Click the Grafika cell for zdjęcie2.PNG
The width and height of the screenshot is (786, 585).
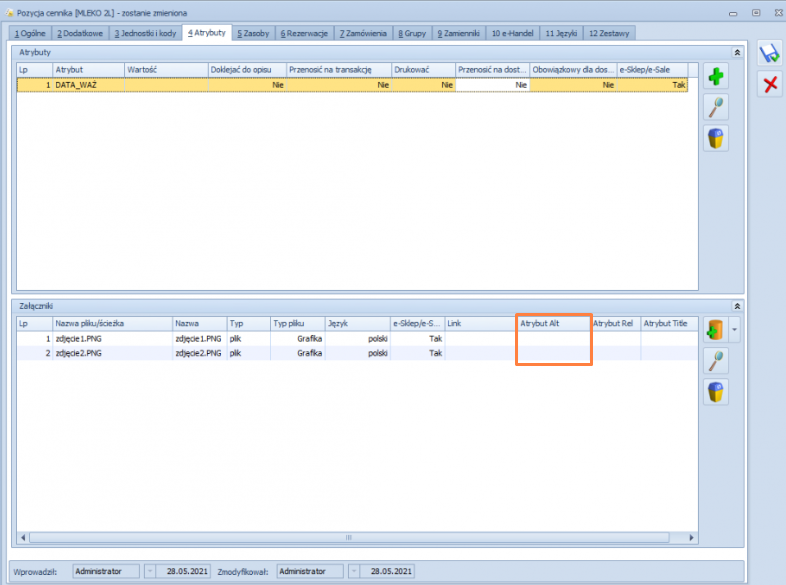[298, 353]
